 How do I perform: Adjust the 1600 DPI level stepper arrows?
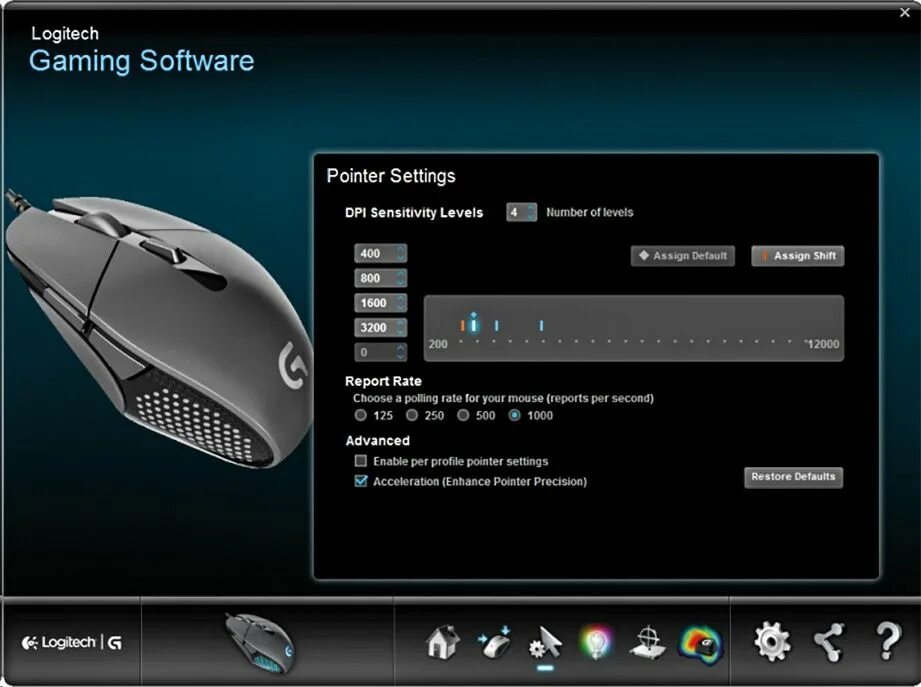pyautogui.click(x=401, y=302)
